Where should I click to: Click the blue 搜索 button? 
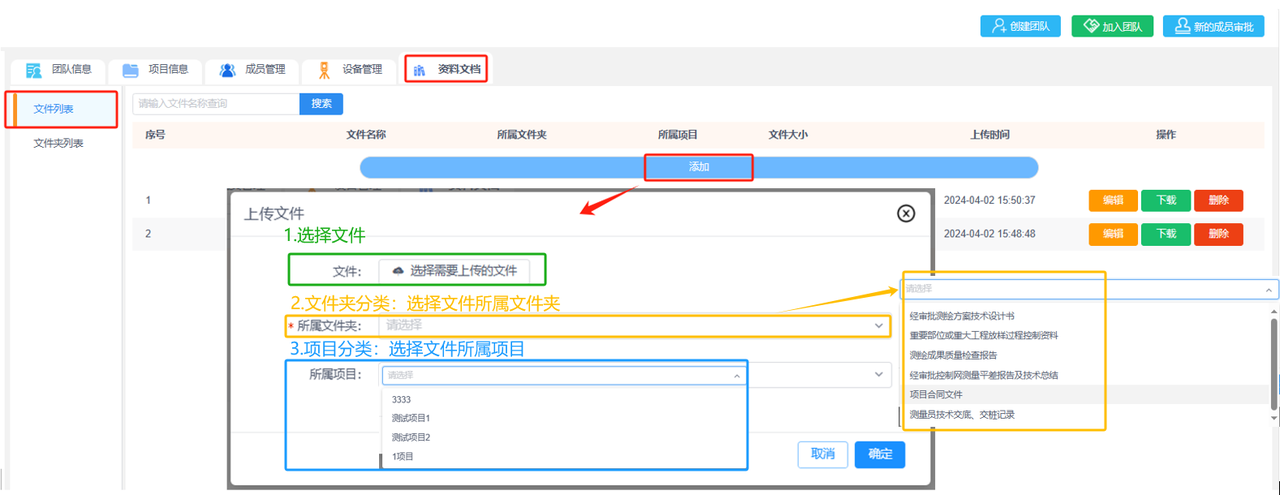click(321, 103)
